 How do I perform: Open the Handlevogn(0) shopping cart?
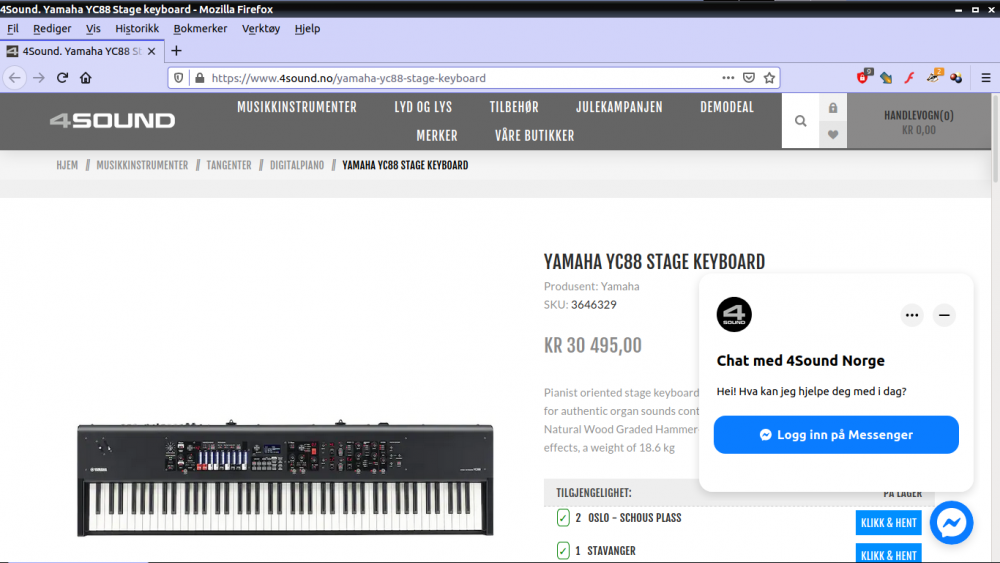(919, 122)
